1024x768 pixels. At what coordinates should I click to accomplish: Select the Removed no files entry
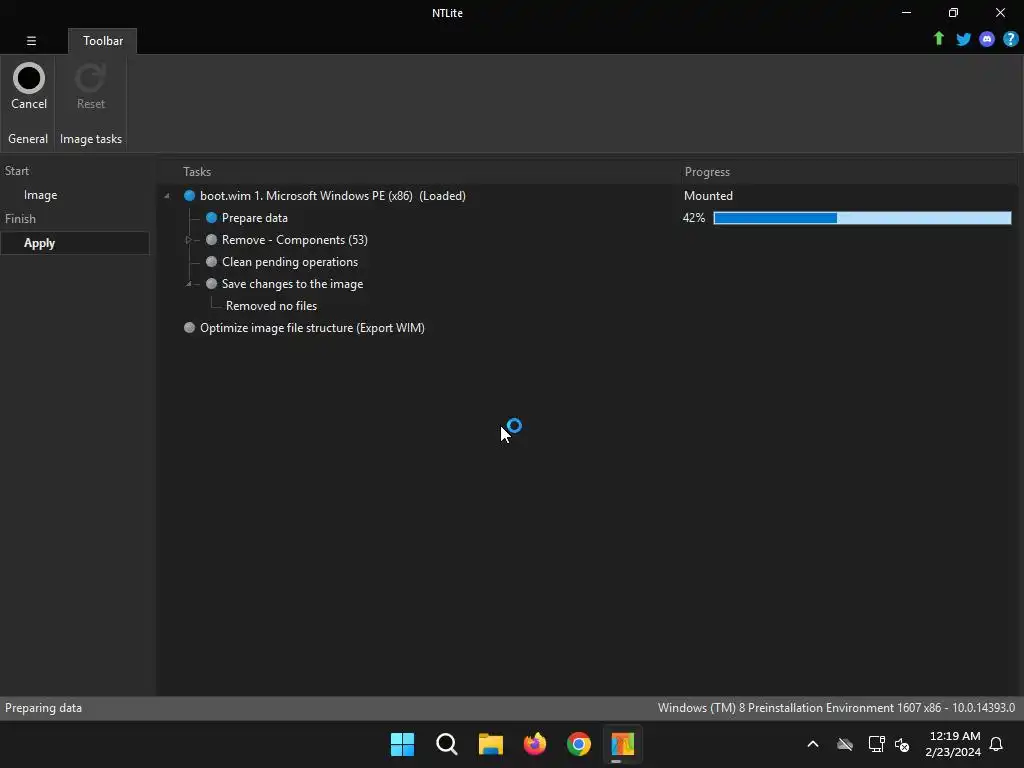[x=271, y=306]
